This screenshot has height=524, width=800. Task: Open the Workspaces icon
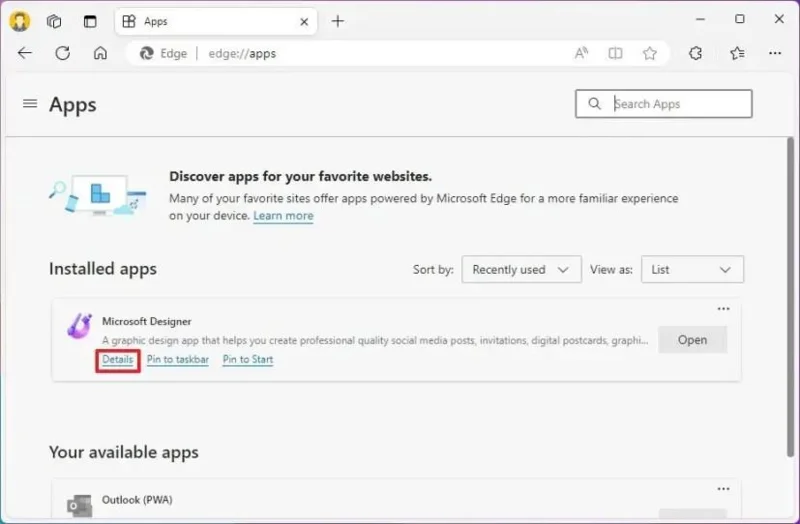coord(54,21)
